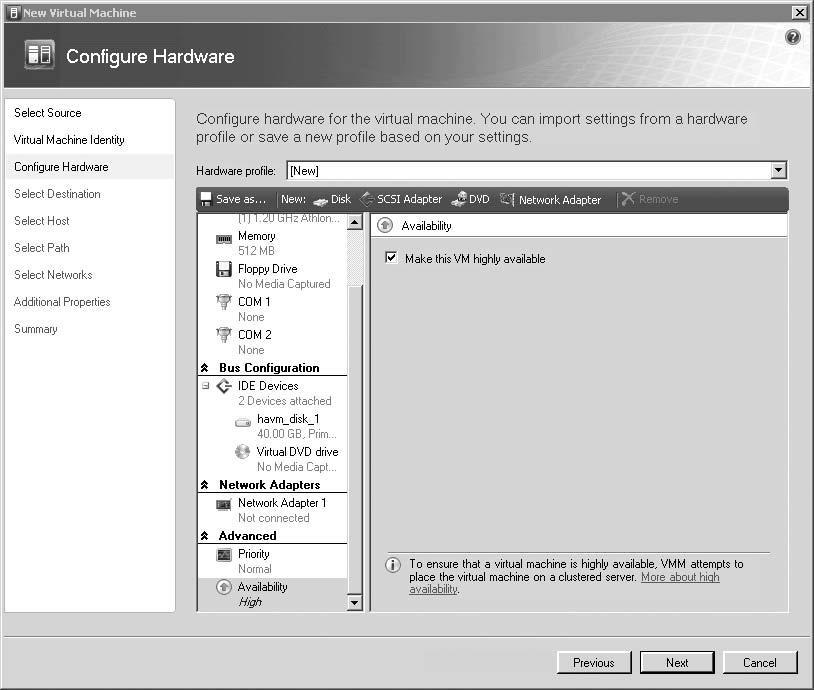
Task: Open the Hardware profile dropdown arrow
Action: (x=778, y=170)
